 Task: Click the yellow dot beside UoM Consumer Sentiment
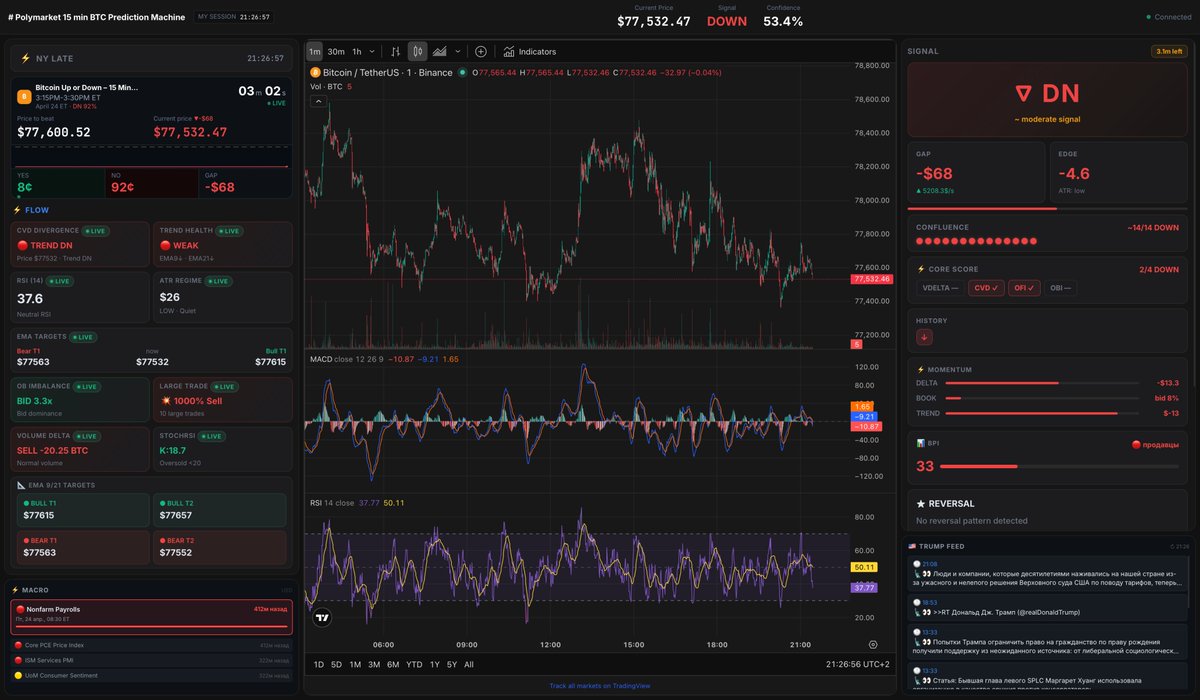coord(18,676)
